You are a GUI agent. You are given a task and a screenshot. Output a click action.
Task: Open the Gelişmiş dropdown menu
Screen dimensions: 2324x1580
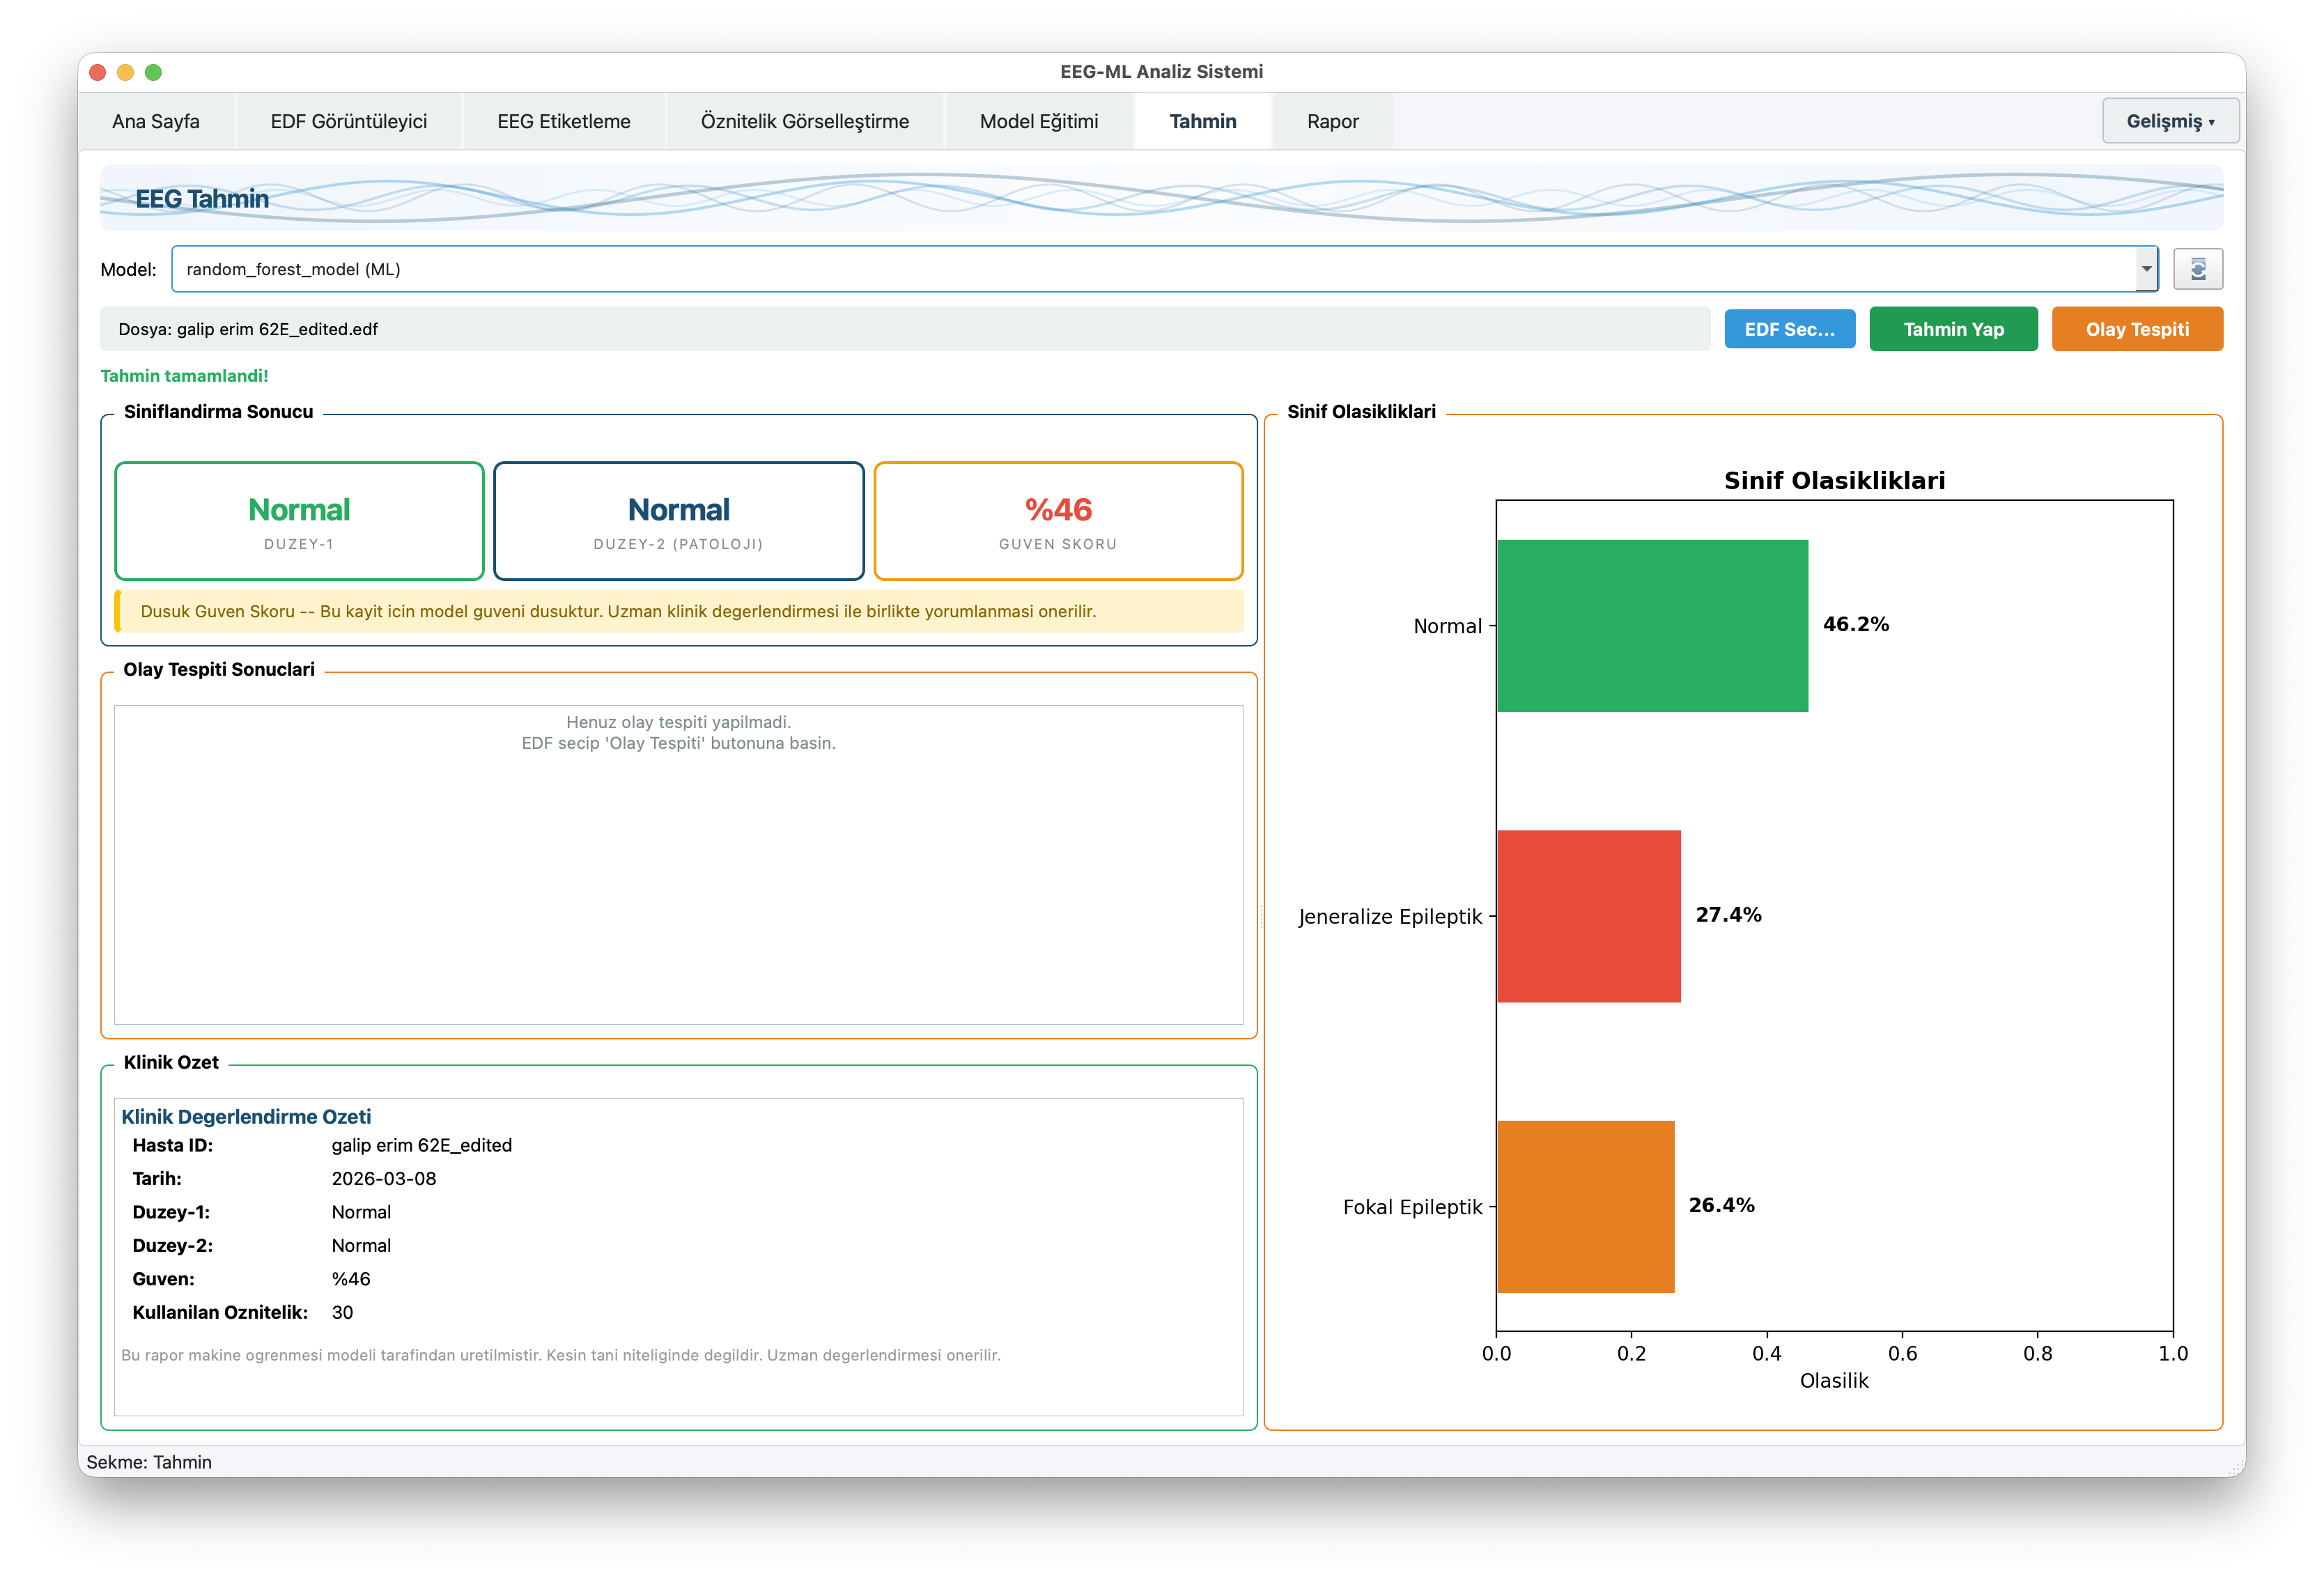coord(2169,121)
